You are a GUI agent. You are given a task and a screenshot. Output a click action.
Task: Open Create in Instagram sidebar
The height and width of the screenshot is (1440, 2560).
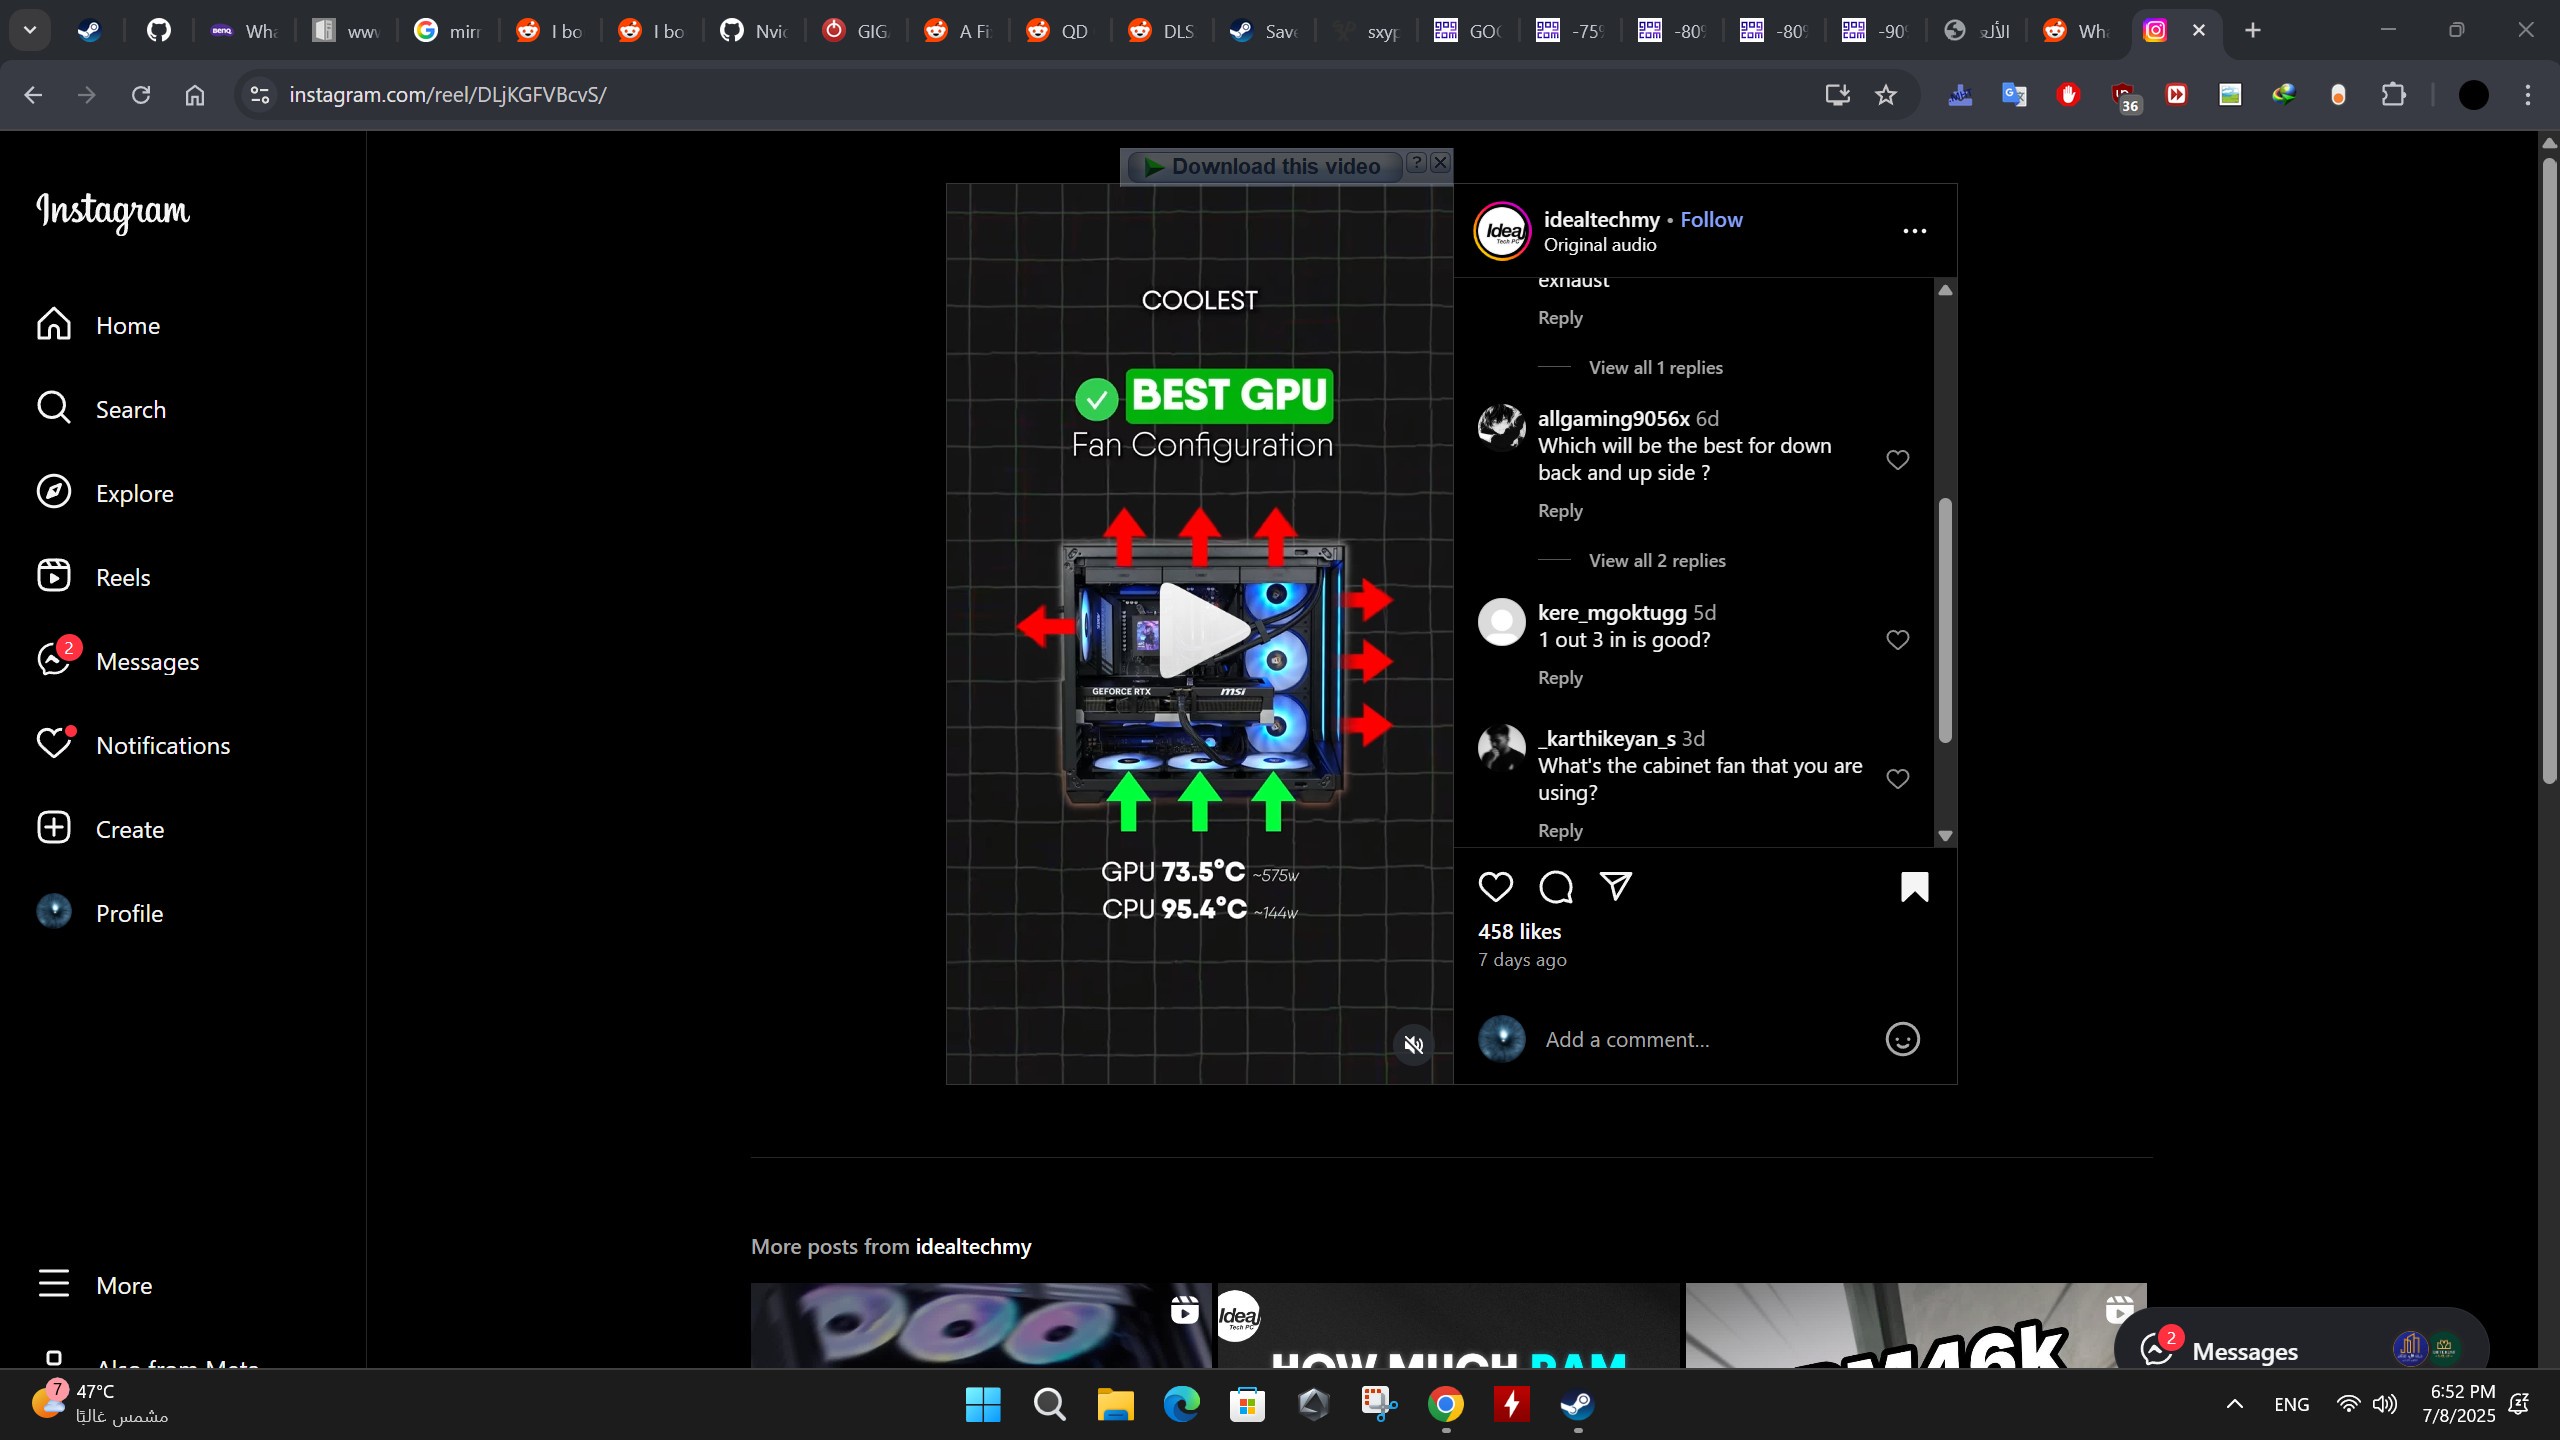tap(100, 829)
